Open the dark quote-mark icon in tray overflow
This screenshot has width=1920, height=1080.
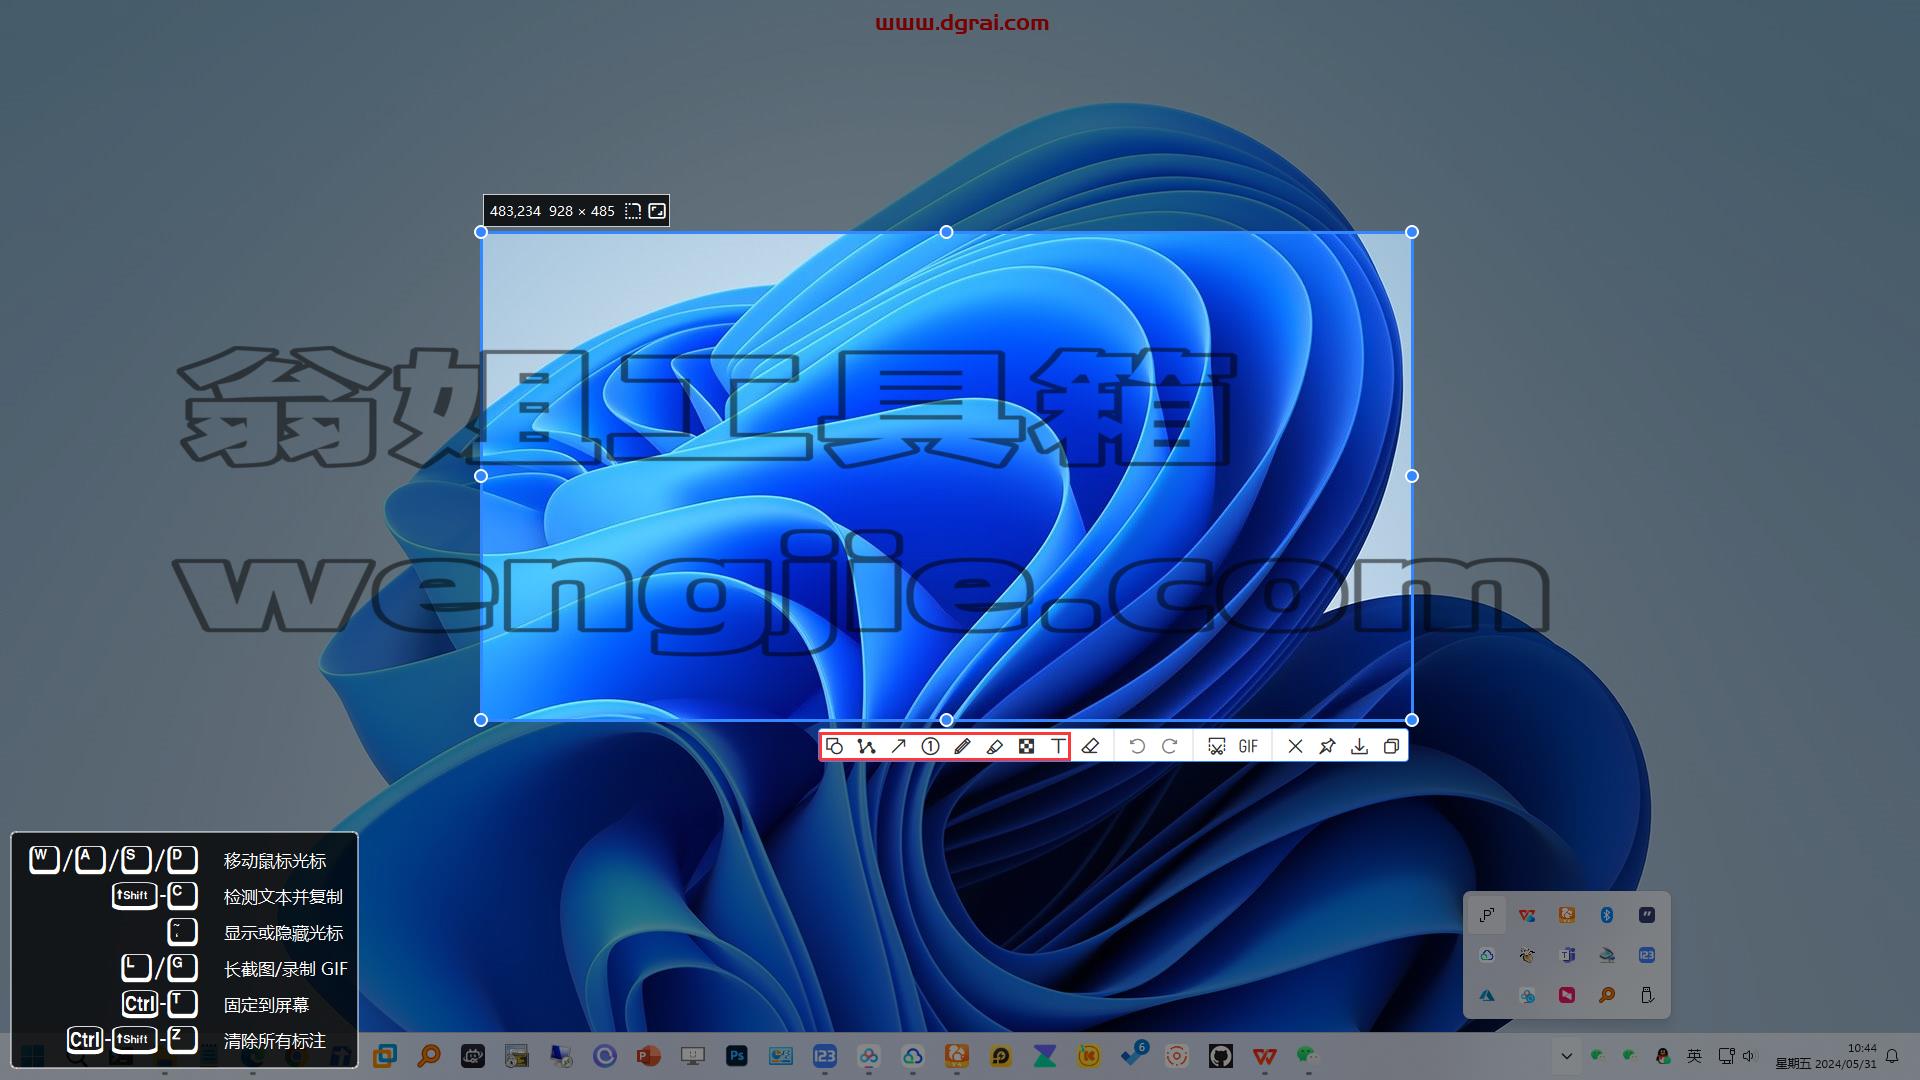[x=1647, y=915]
